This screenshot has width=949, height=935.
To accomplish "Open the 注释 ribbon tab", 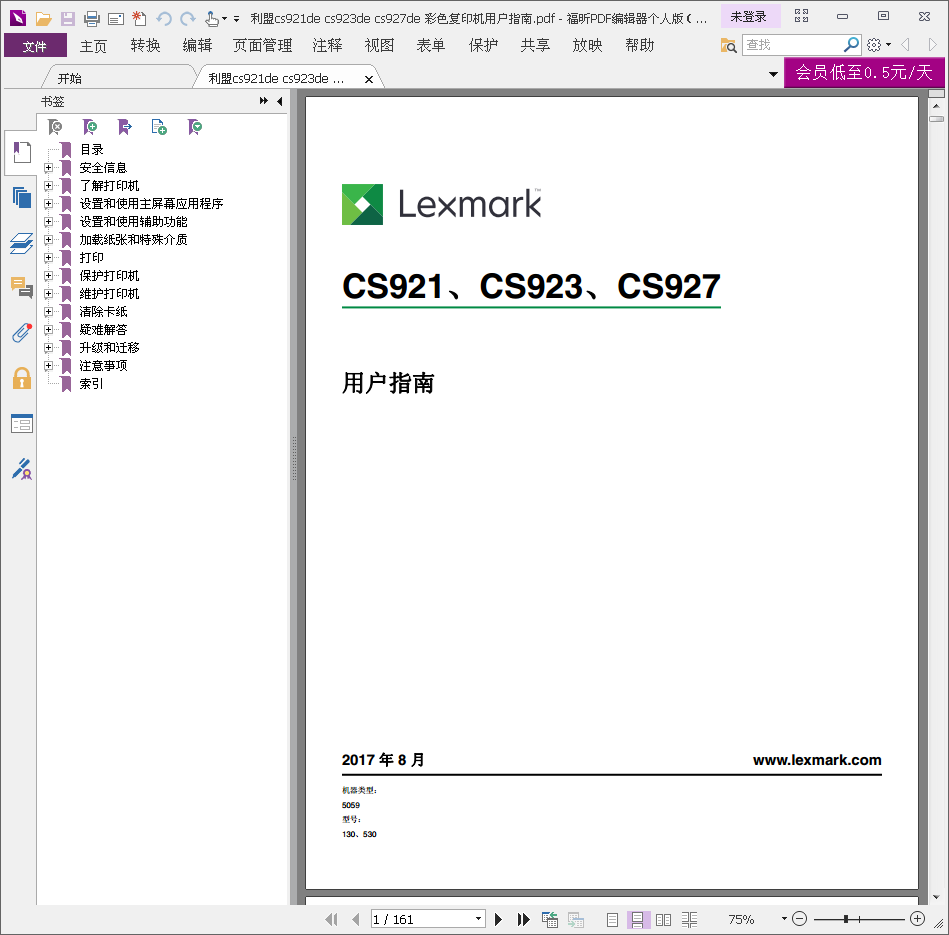I will click(327, 45).
